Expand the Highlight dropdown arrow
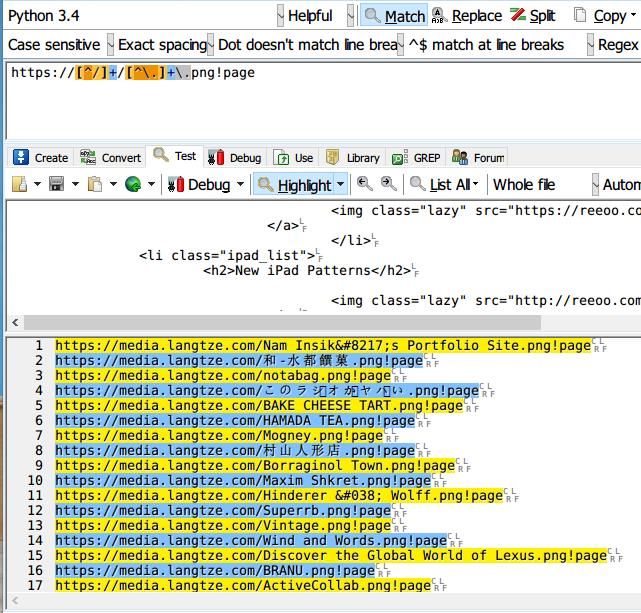The image size is (641, 613). click(x=341, y=184)
